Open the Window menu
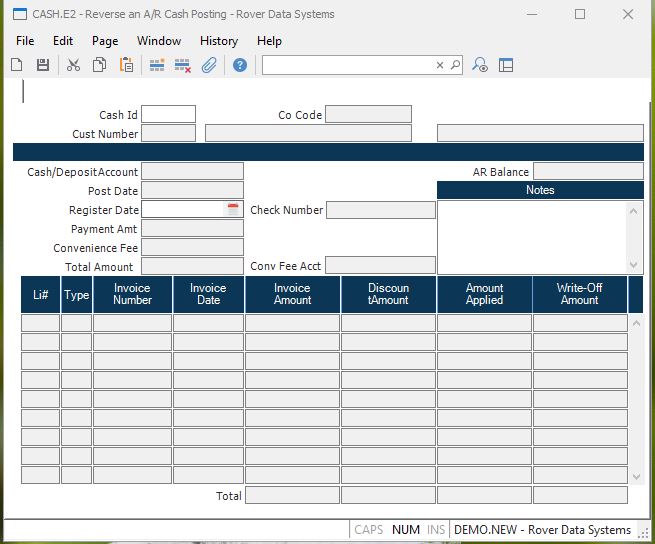The width and height of the screenshot is (655, 544). click(159, 41)
